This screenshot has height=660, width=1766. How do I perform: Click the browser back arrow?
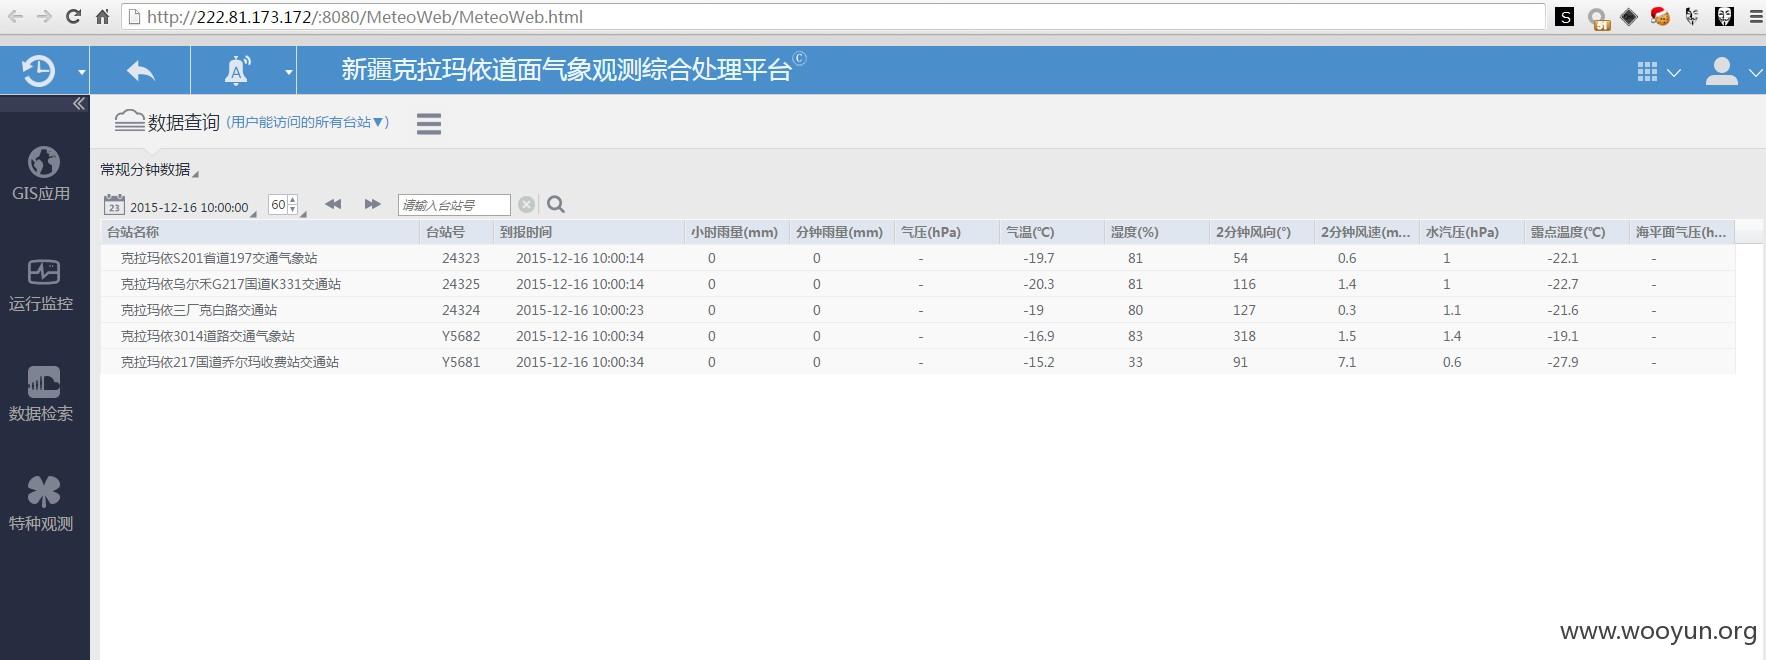tap(16, 17)
